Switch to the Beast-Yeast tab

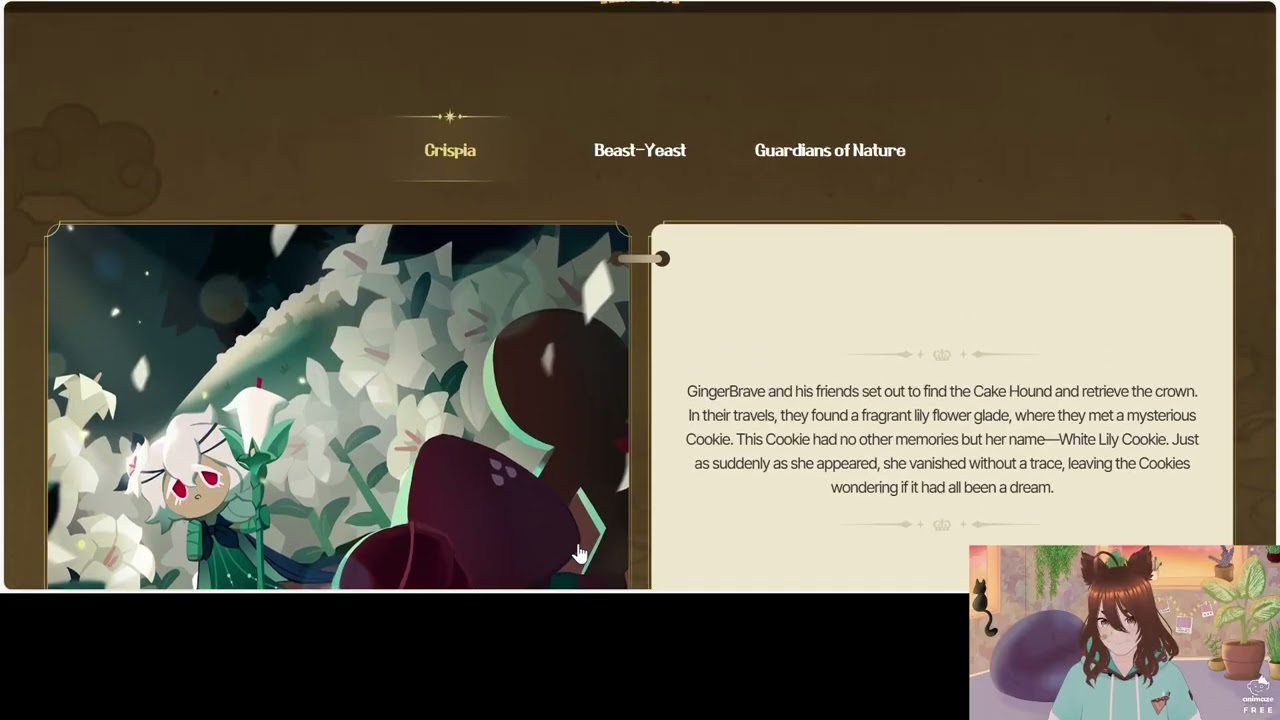pyautogui.click(x=640, y=150)
